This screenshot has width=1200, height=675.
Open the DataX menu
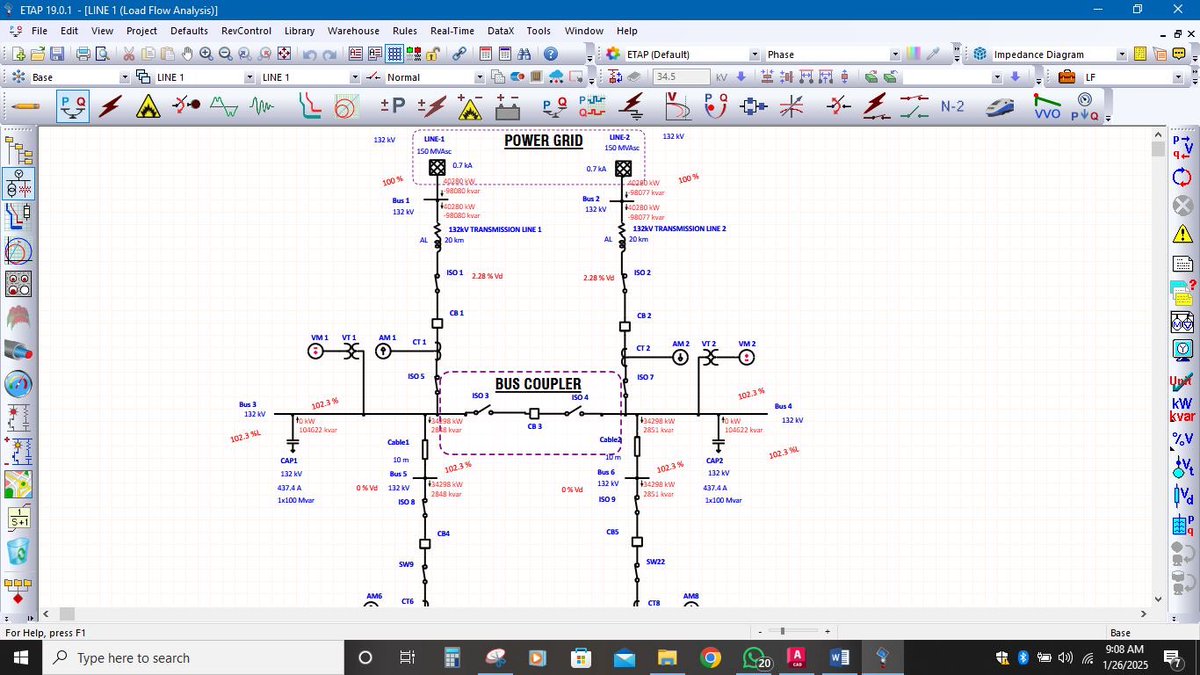click(x=501, y=31)
